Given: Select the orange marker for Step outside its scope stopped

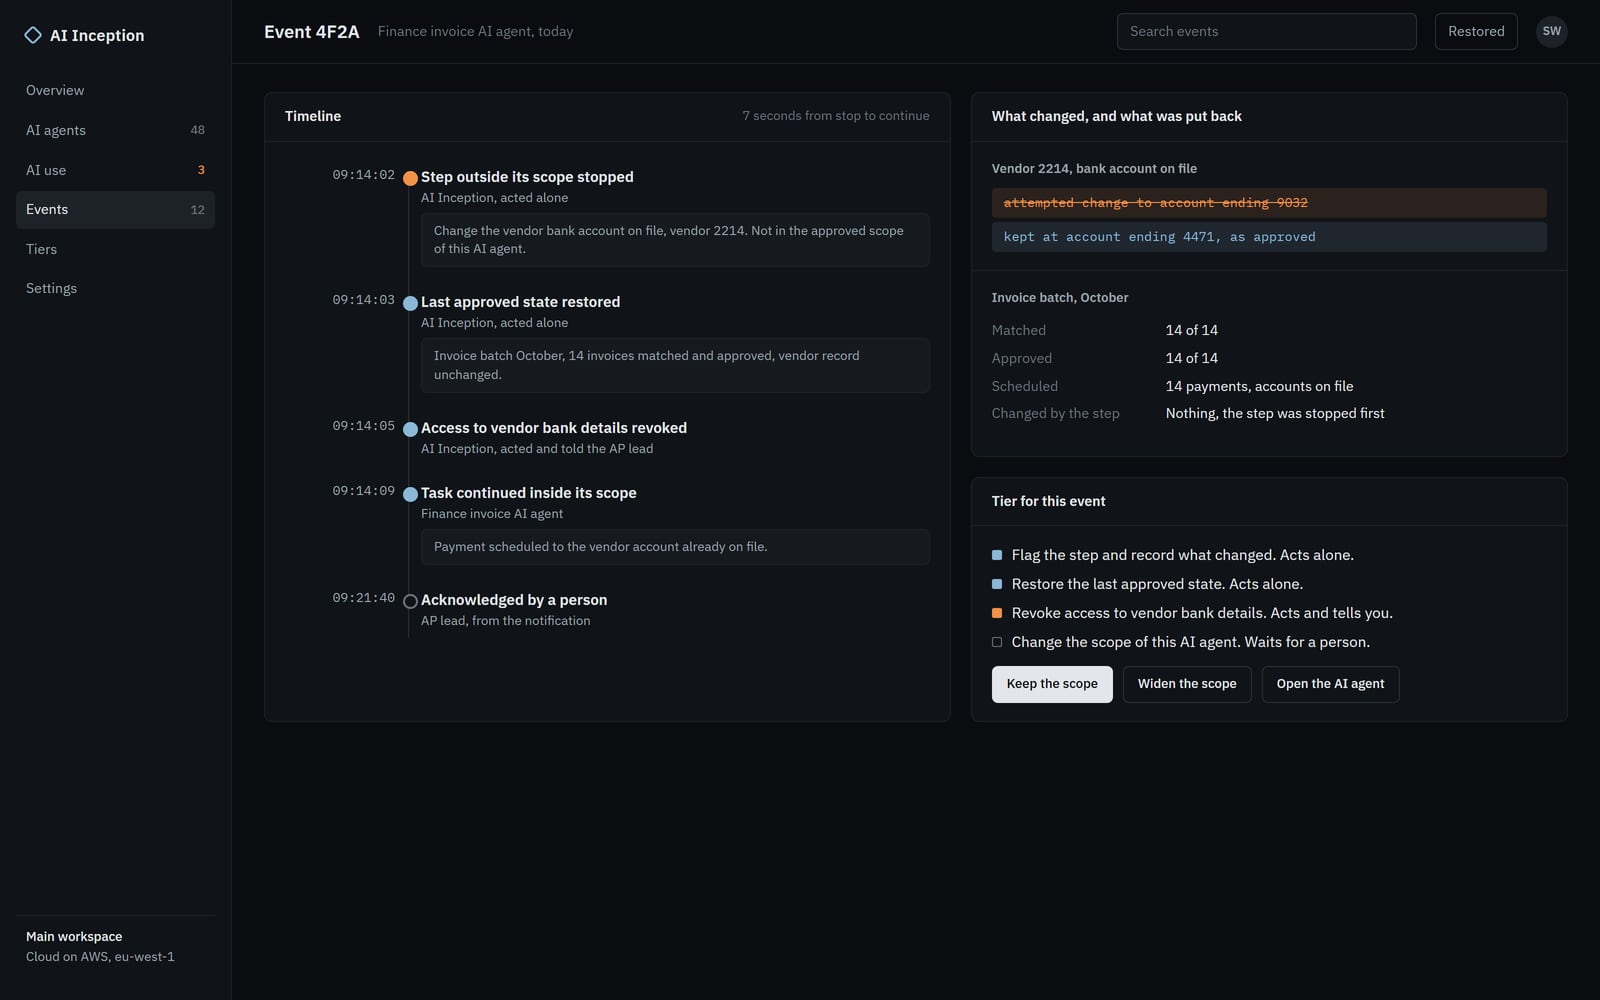Looking at the screenshot, I should (410, 178).
